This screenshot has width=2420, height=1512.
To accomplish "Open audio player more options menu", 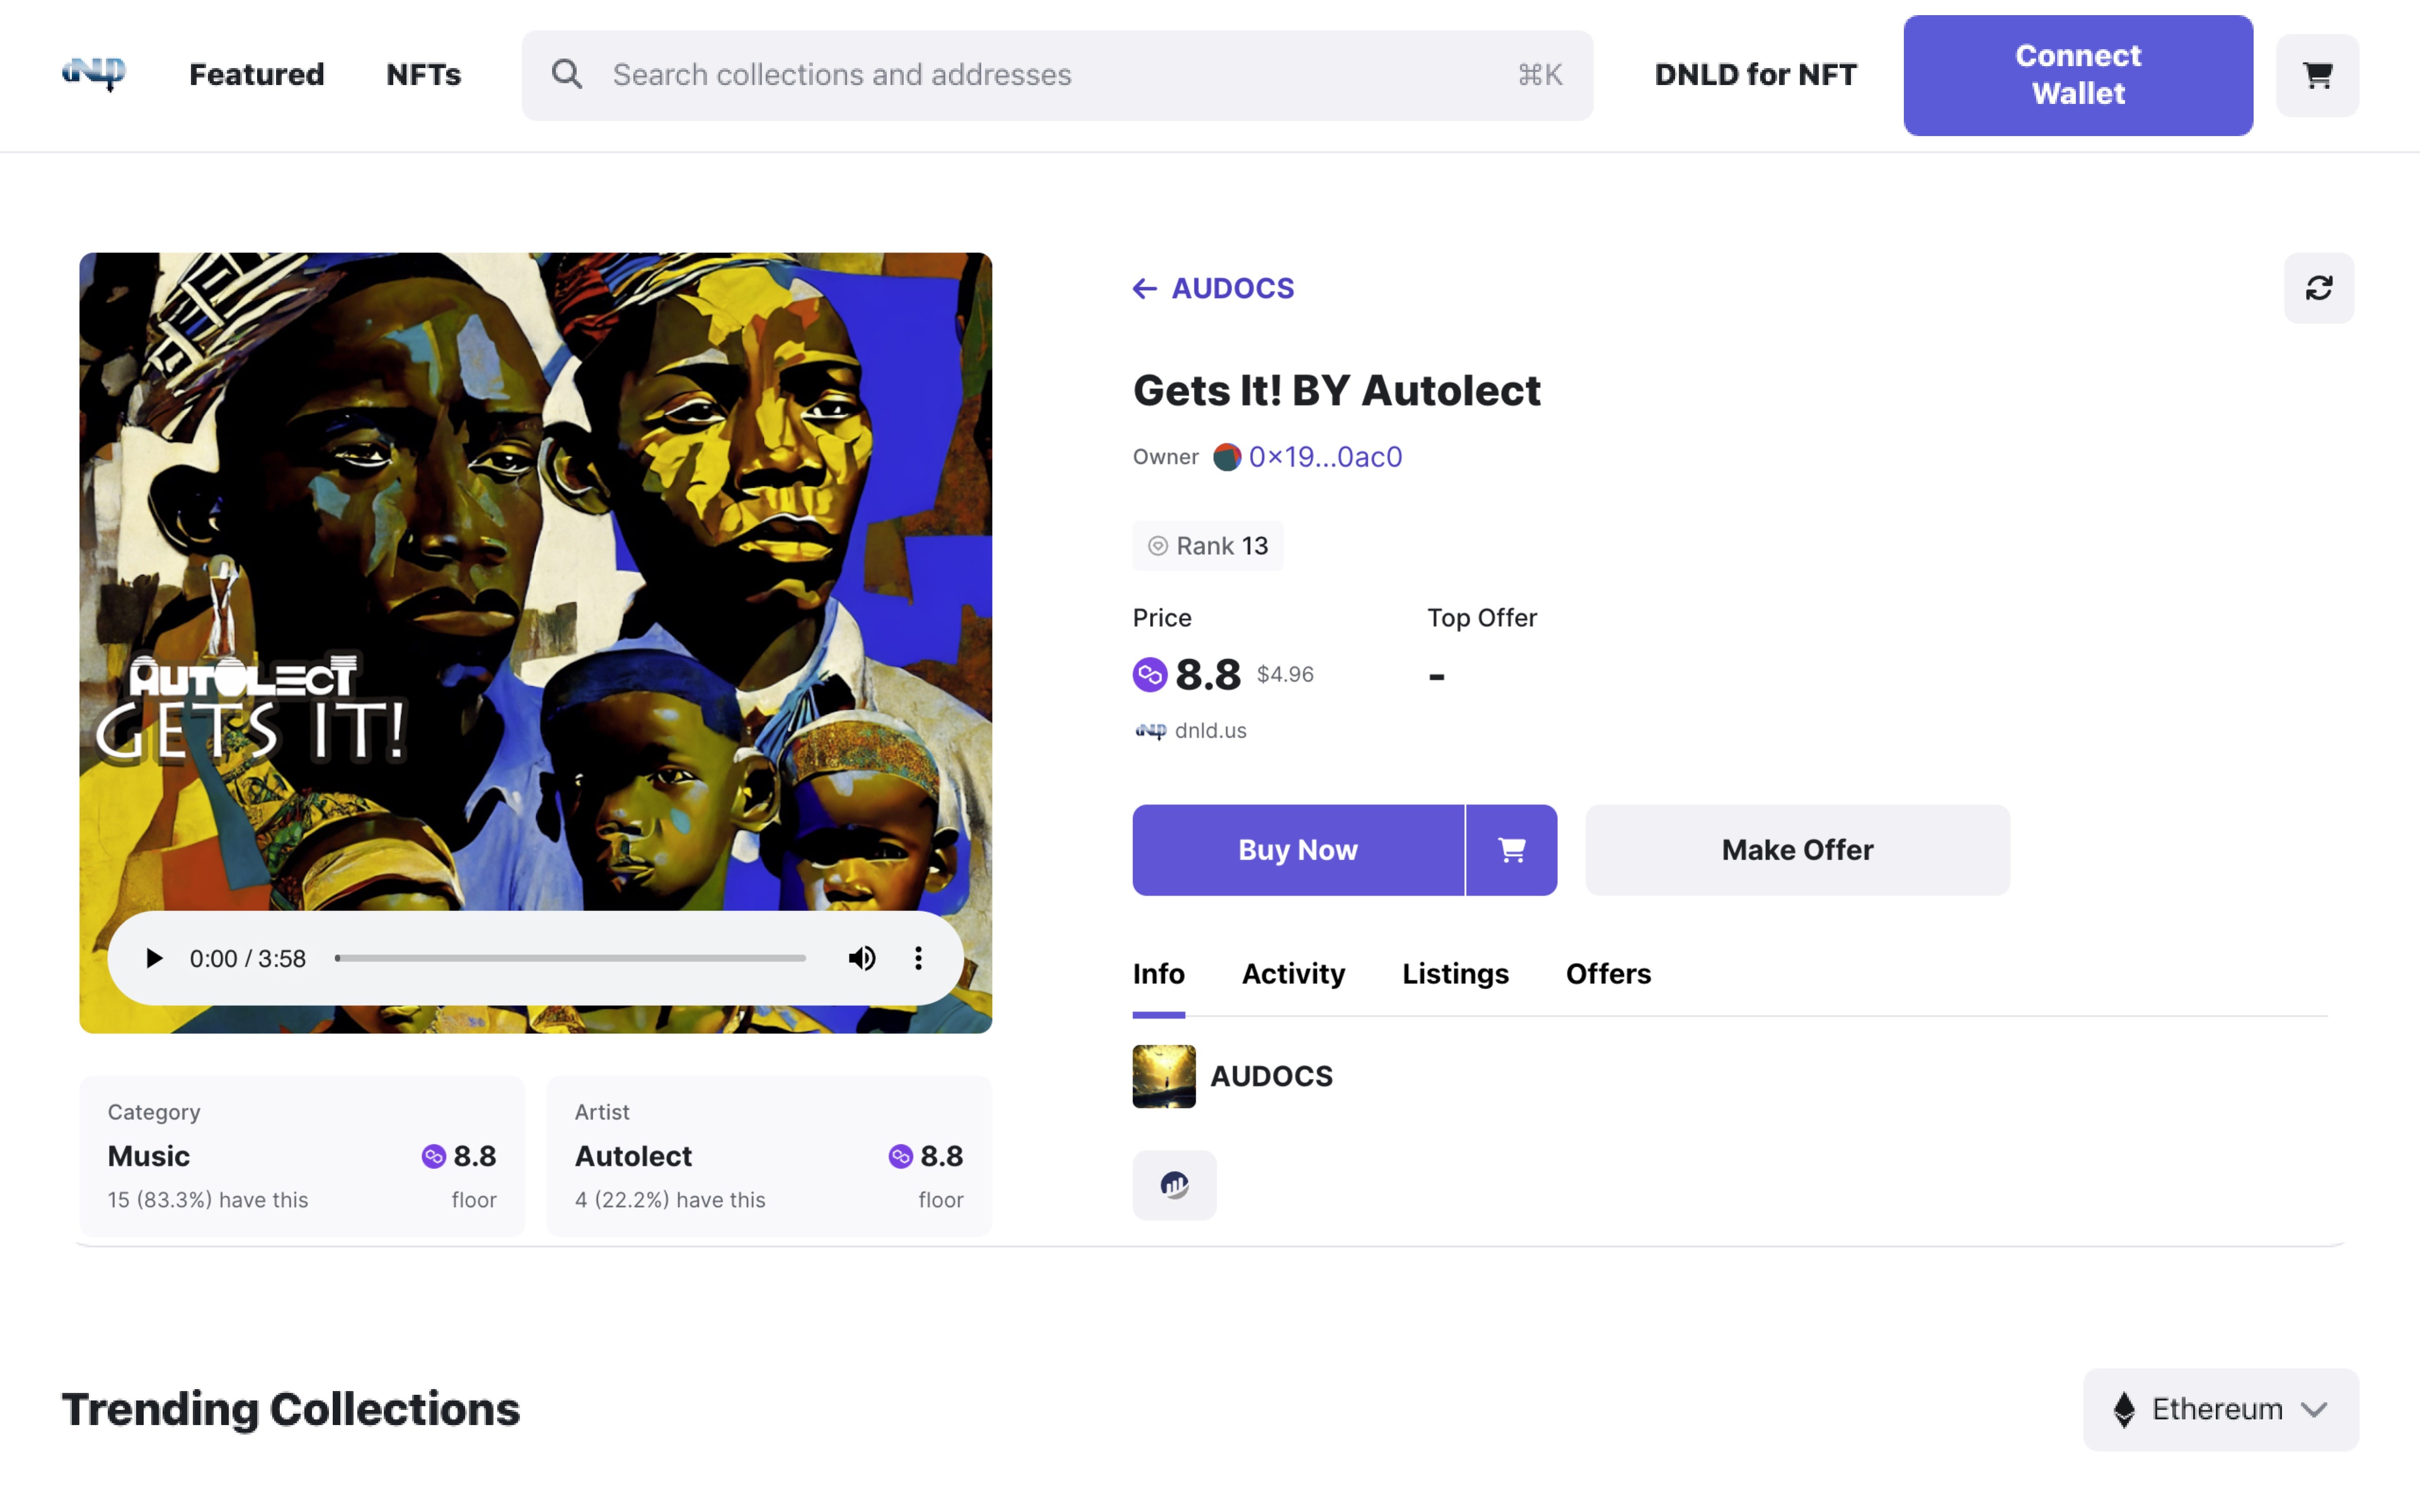I will (x=918, y=958).
